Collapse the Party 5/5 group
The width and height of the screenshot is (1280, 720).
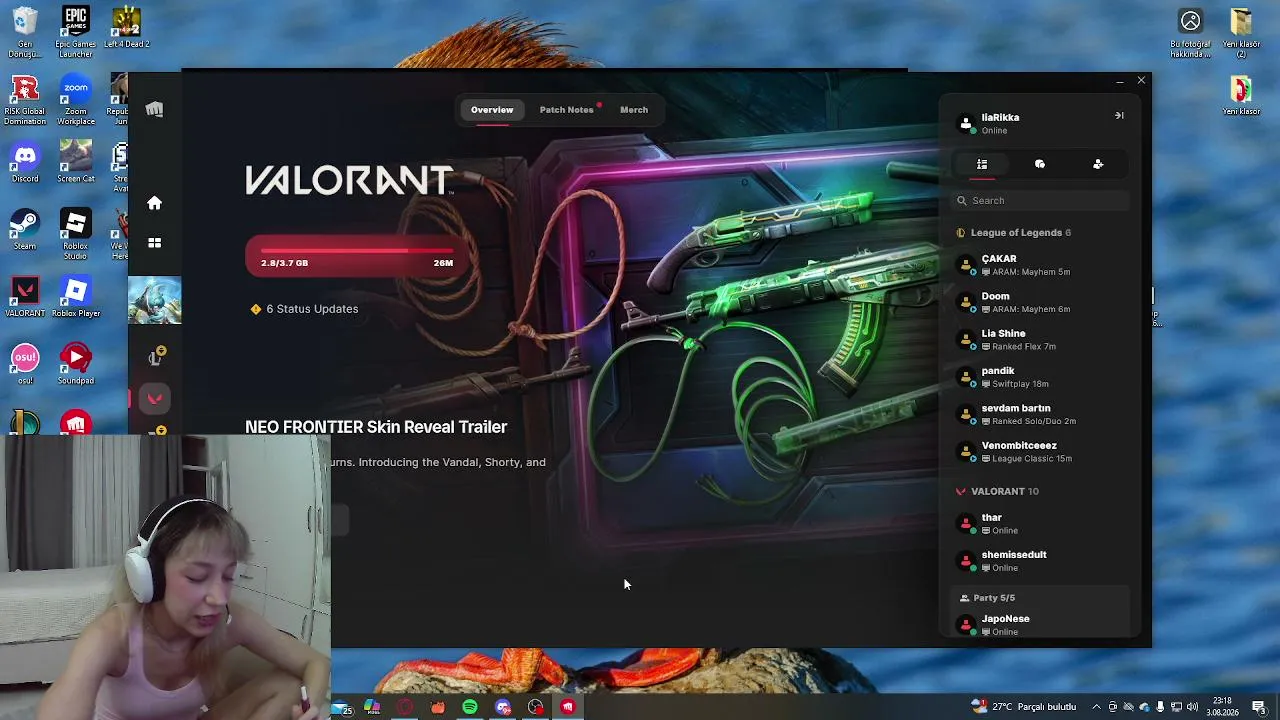(987, 598)
